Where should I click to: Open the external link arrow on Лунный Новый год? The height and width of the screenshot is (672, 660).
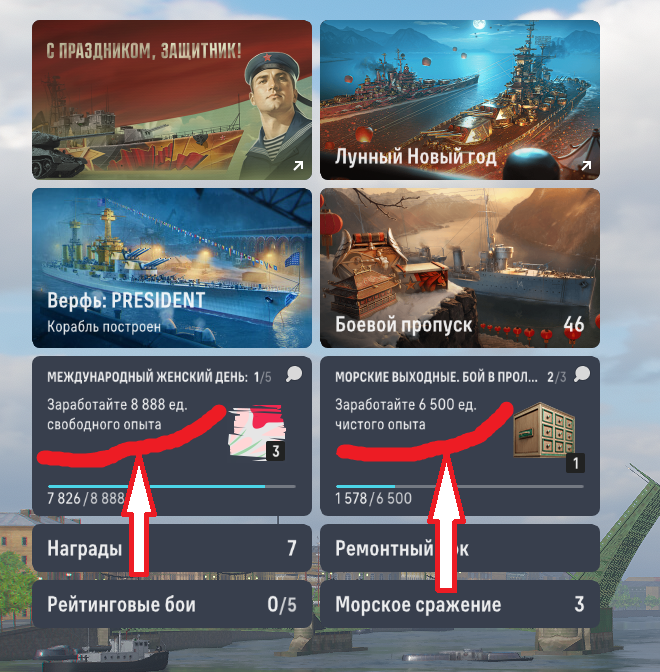(586, 165)
